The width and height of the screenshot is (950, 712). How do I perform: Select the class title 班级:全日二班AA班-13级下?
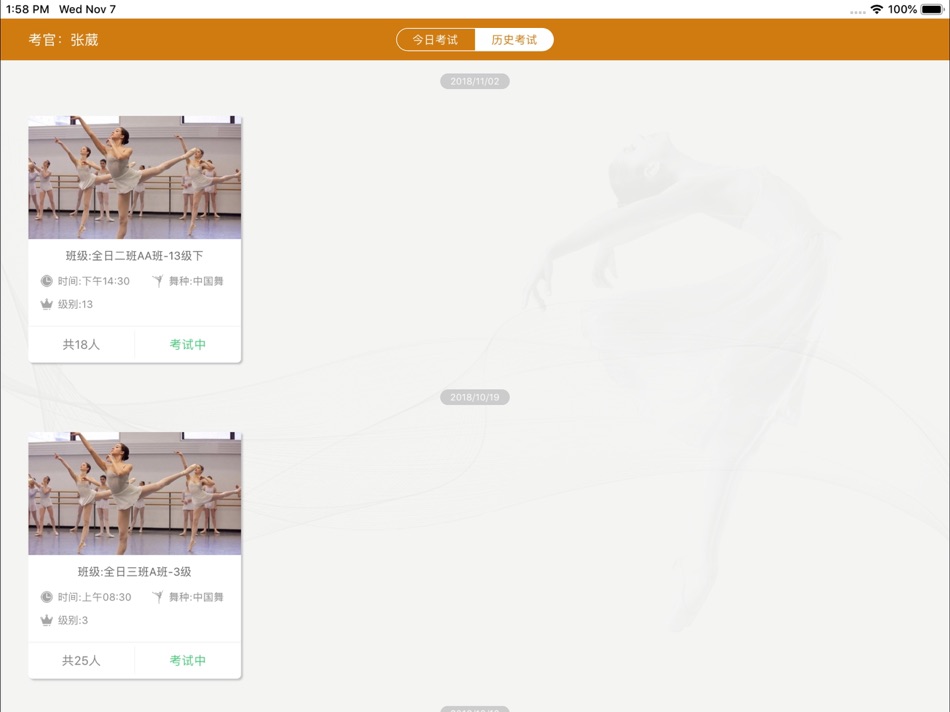[135, 256]
